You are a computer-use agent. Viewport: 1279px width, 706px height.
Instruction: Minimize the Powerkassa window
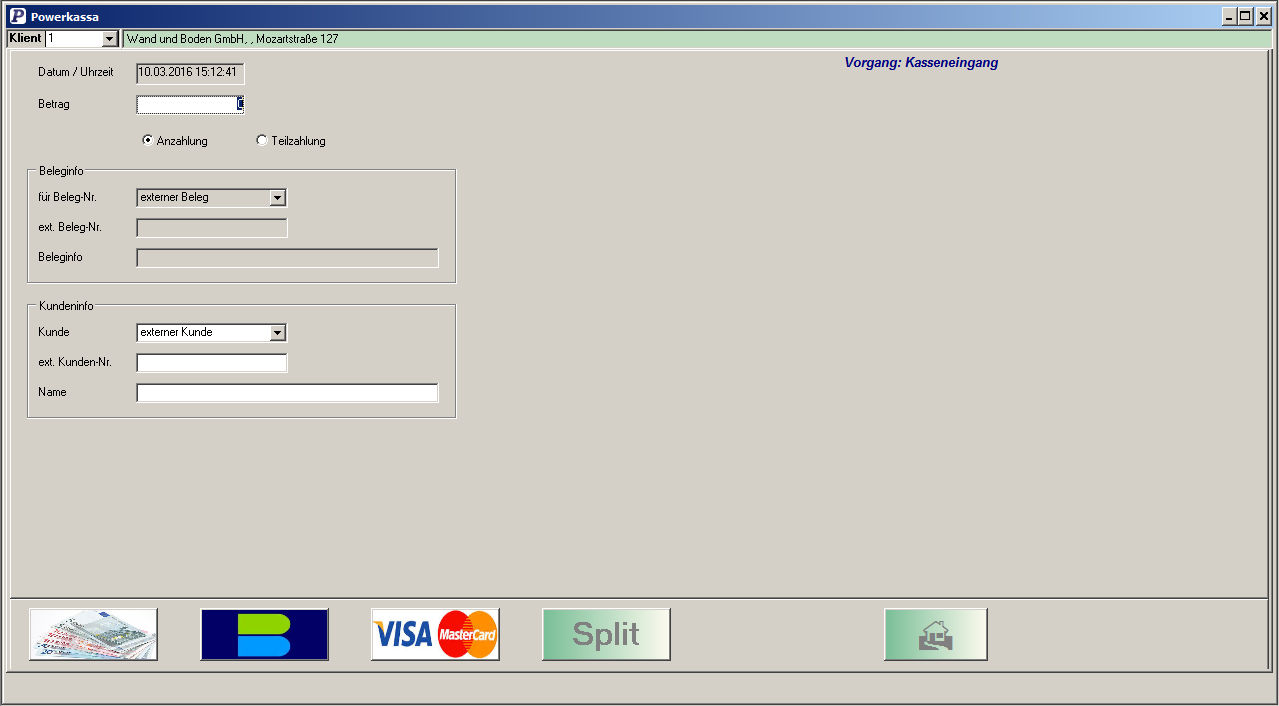(x=1229, y=16)
